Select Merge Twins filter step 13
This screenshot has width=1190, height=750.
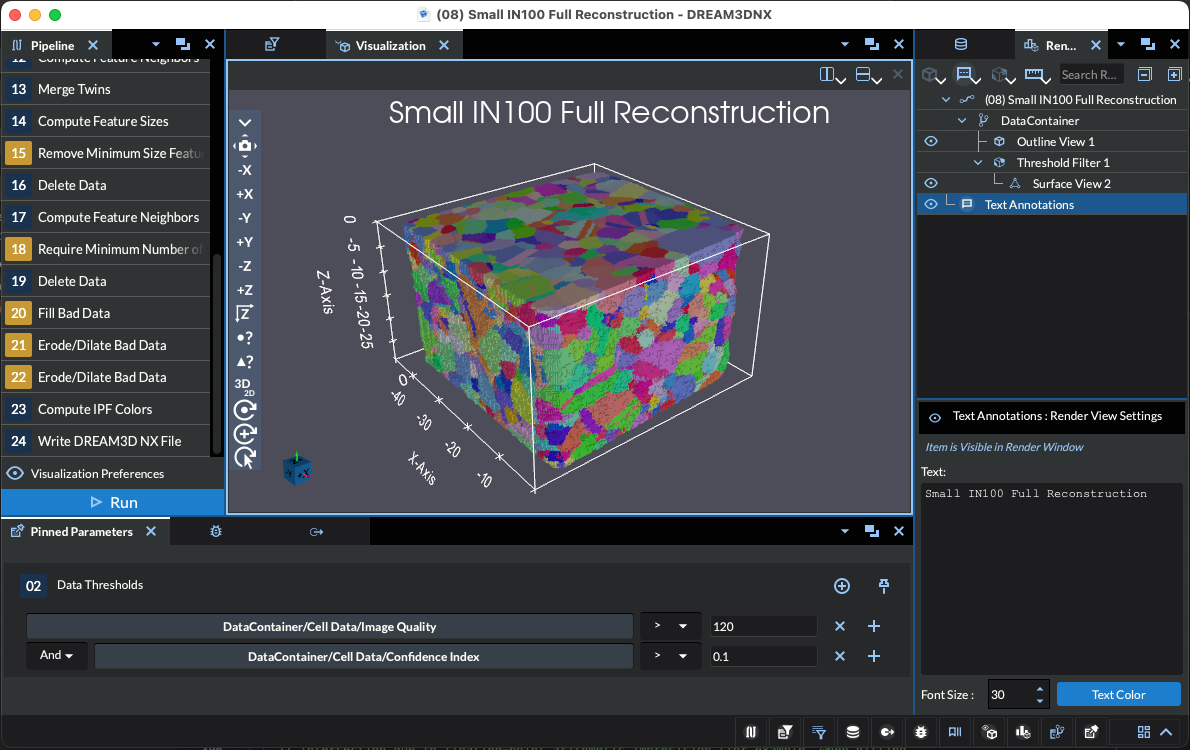[106, 89]
